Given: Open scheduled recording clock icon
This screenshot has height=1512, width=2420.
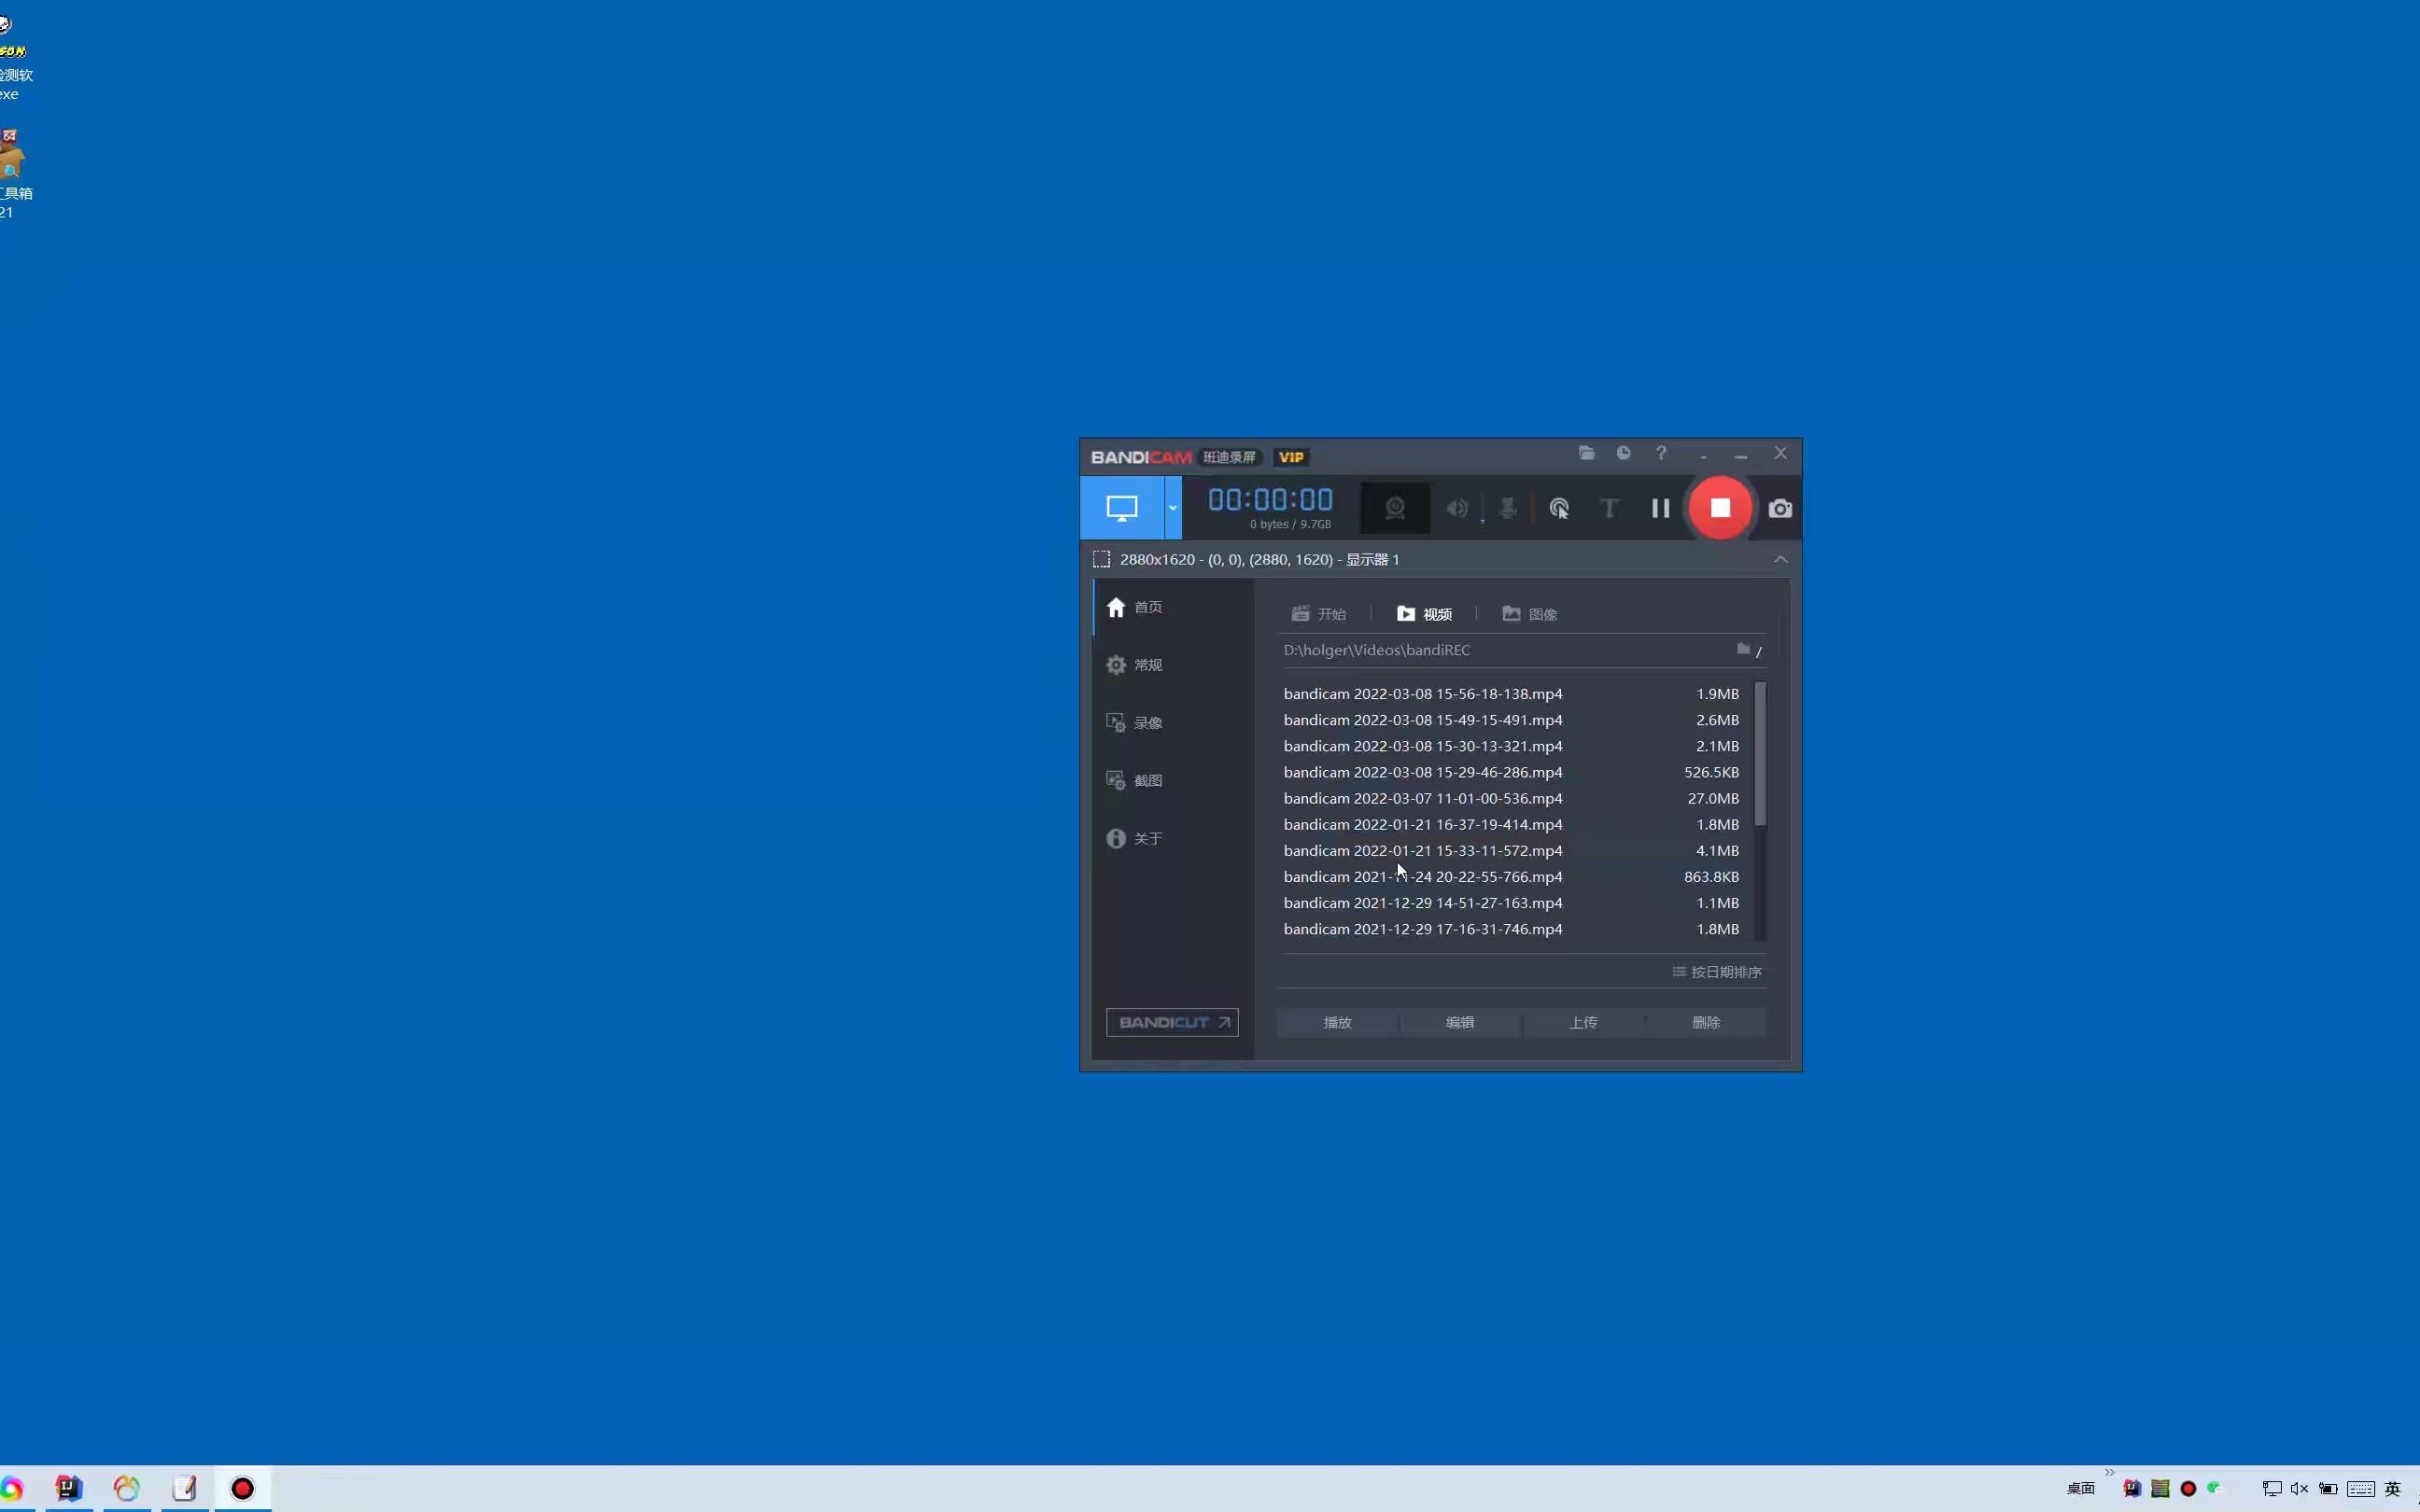Looking at the screenshot, I should click(x=1623, y=453).
